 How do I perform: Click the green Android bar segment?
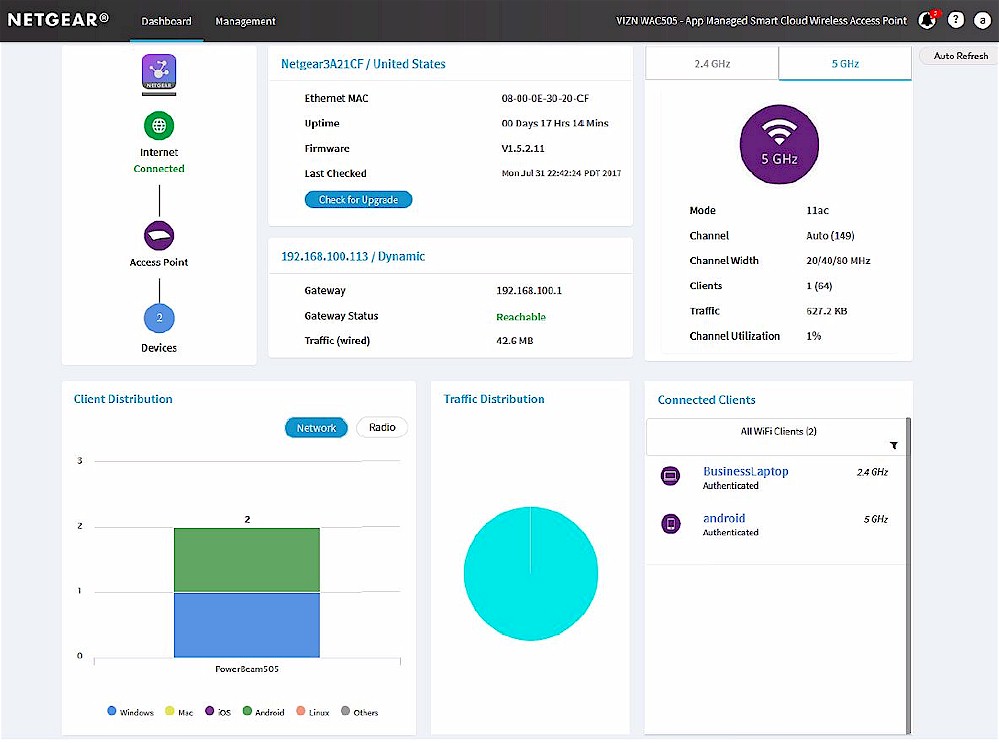pyautogui.click(x=247, y=560)
